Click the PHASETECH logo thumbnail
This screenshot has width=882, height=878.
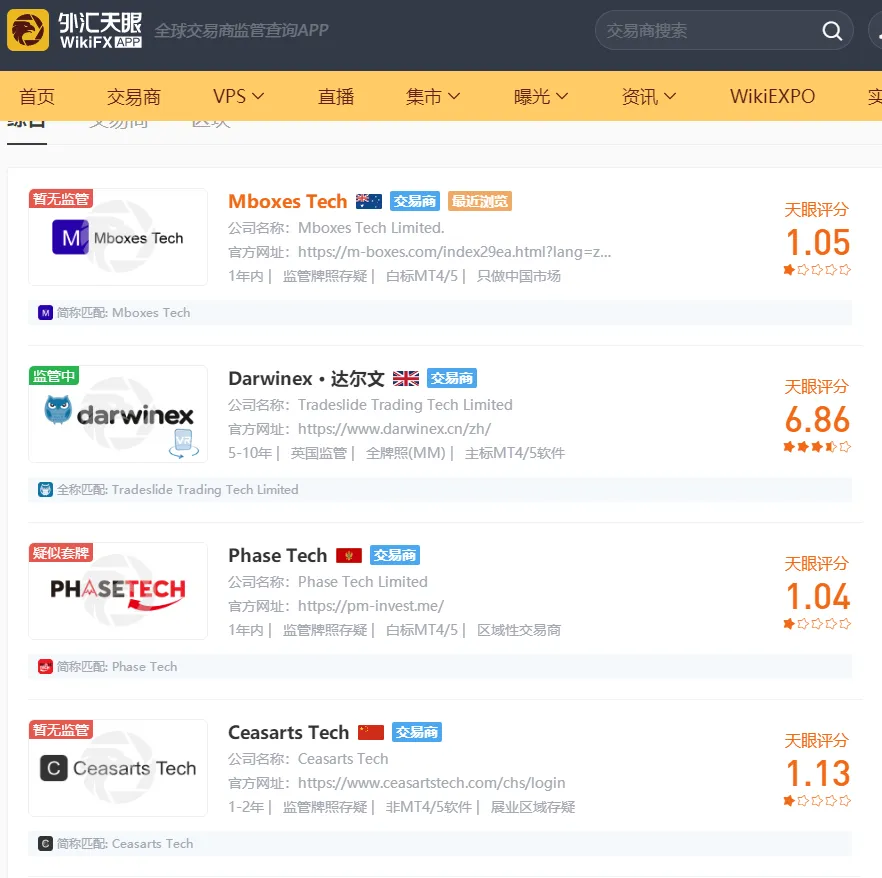click(x=118, y=591)
